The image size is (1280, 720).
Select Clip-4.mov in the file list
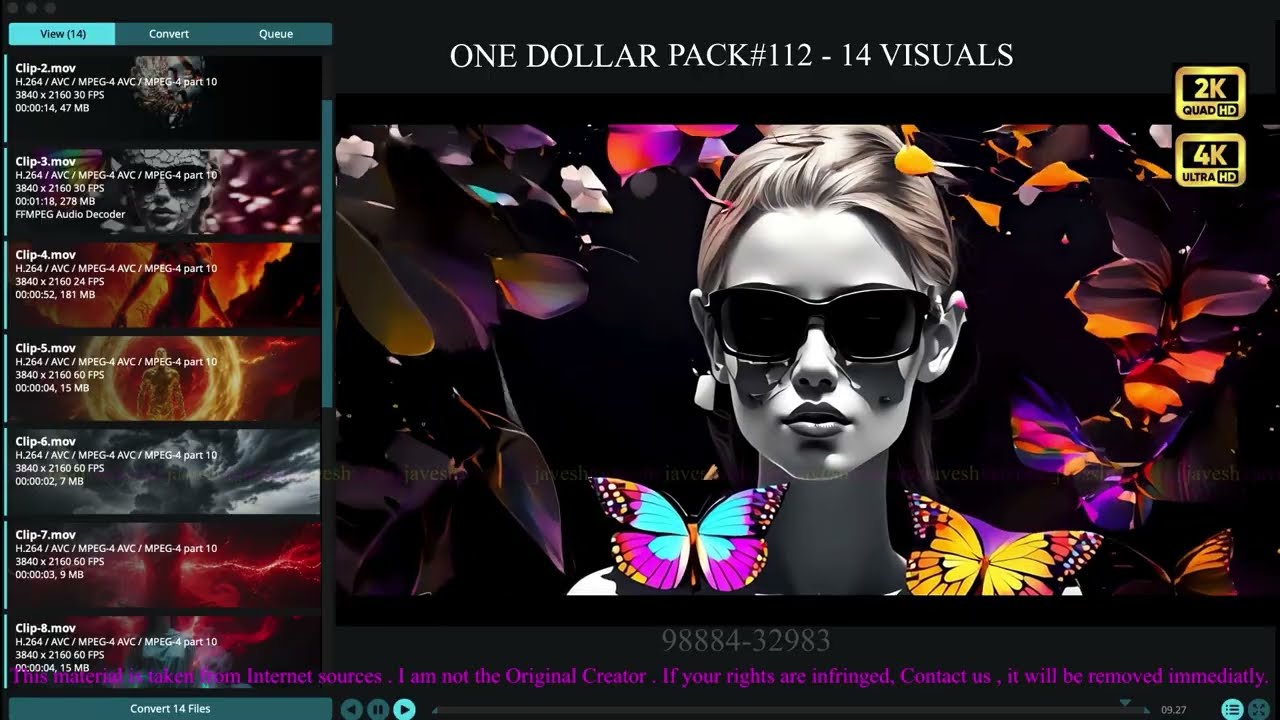point(163,285)
